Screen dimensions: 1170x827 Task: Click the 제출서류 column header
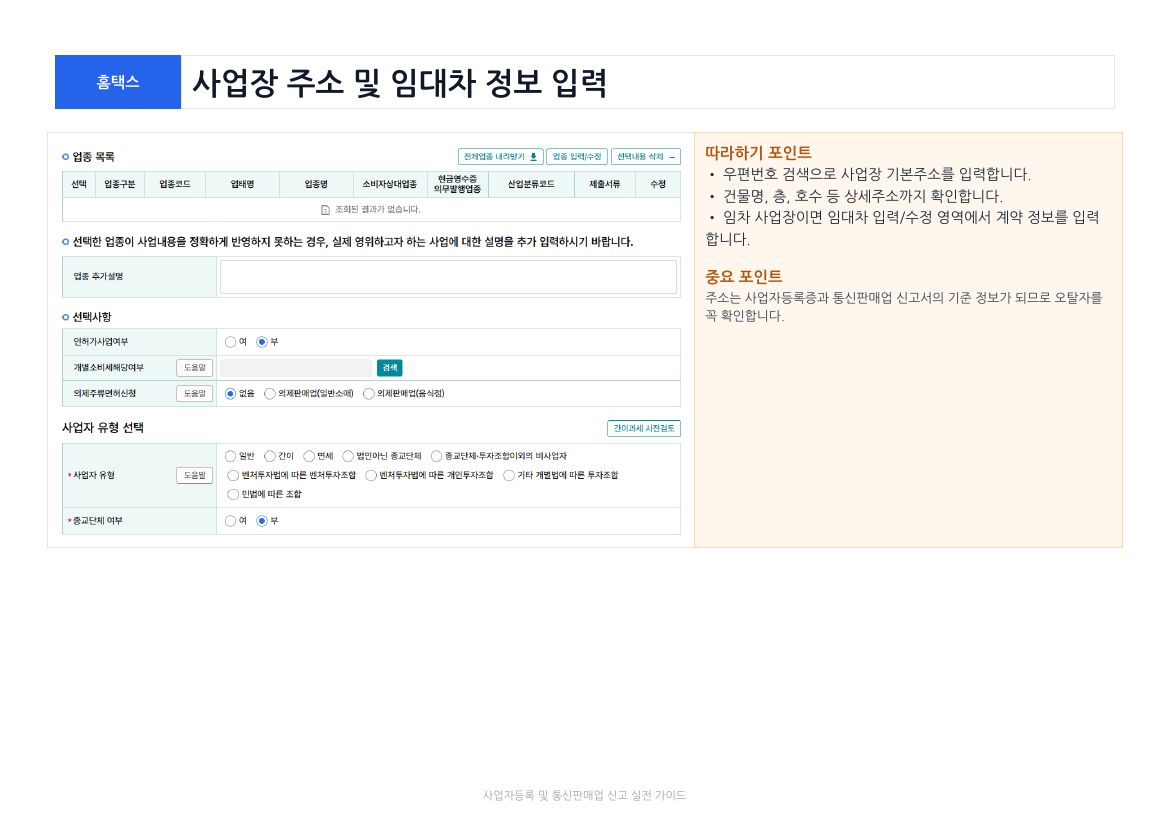[604, 184]
